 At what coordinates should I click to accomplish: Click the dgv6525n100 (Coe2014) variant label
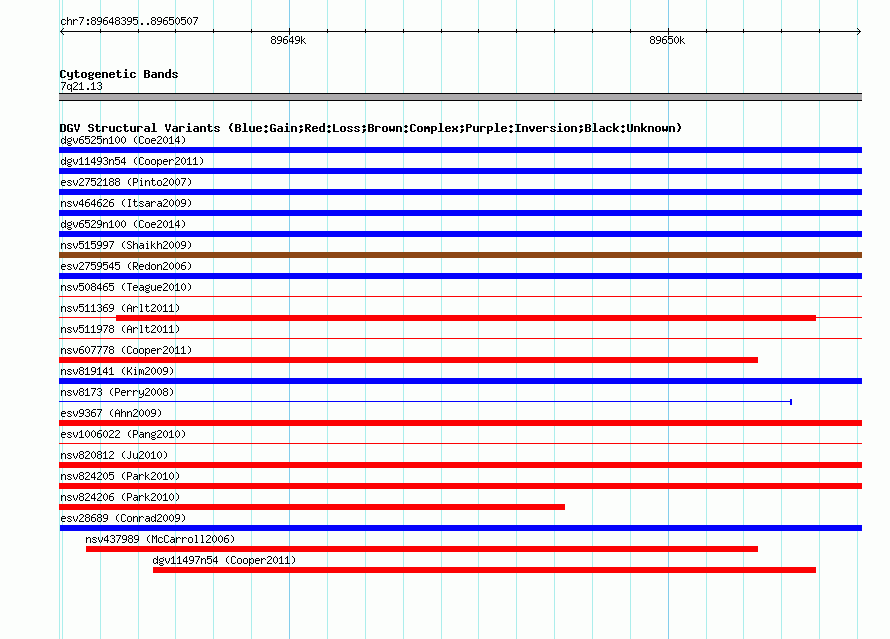[123, 140]
